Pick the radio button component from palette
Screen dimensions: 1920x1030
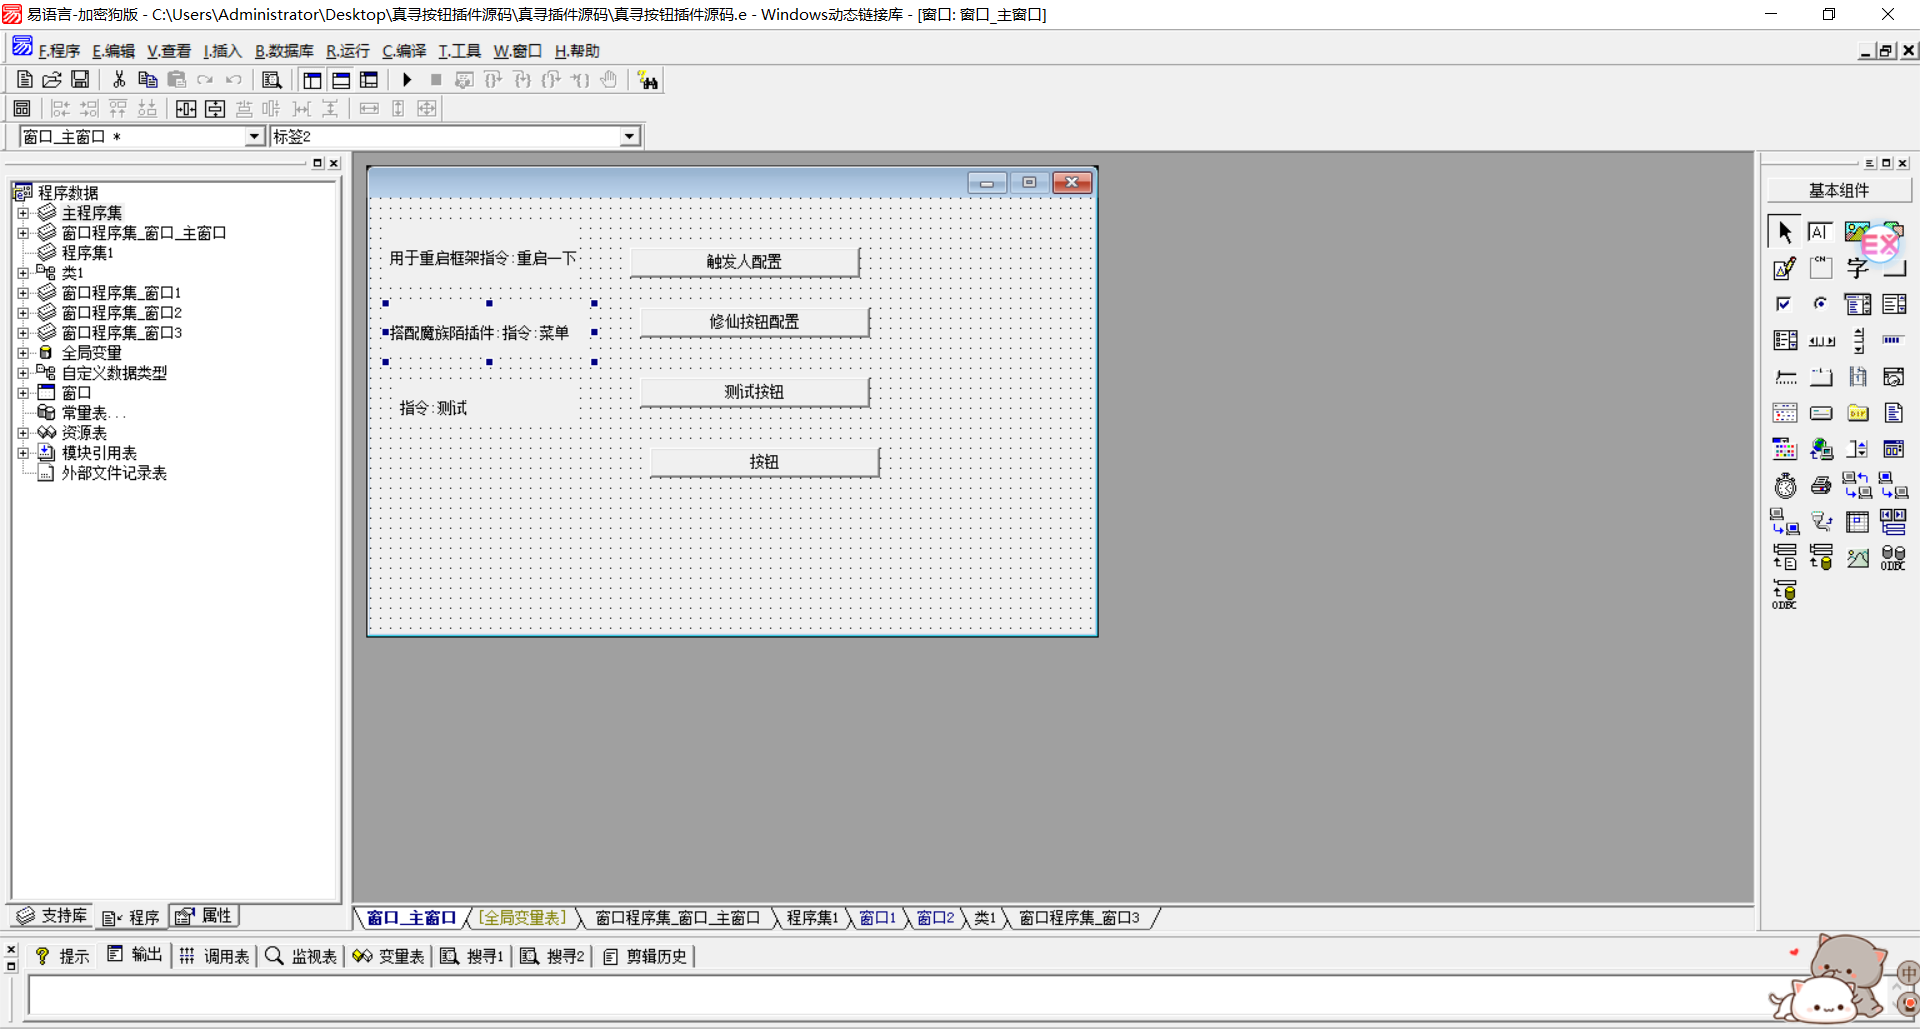pos(1820,304)
